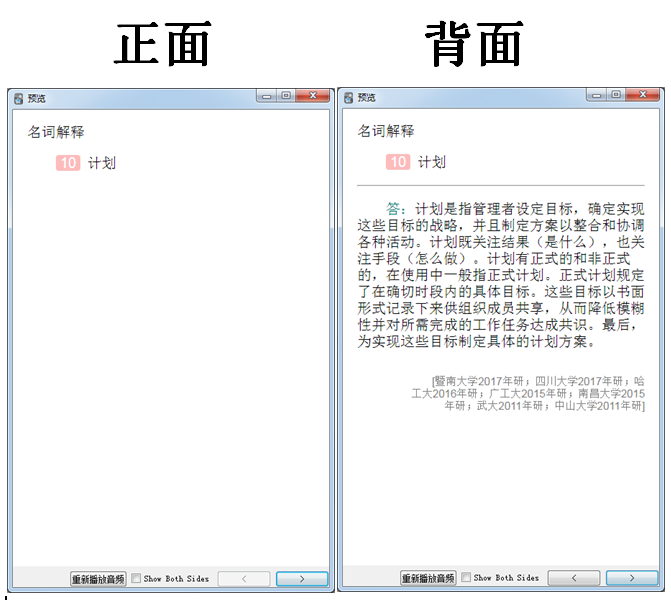Click the green 答: label in the answer
The width and height of the screenshot is (671, 600).
[x=396, y=209]
